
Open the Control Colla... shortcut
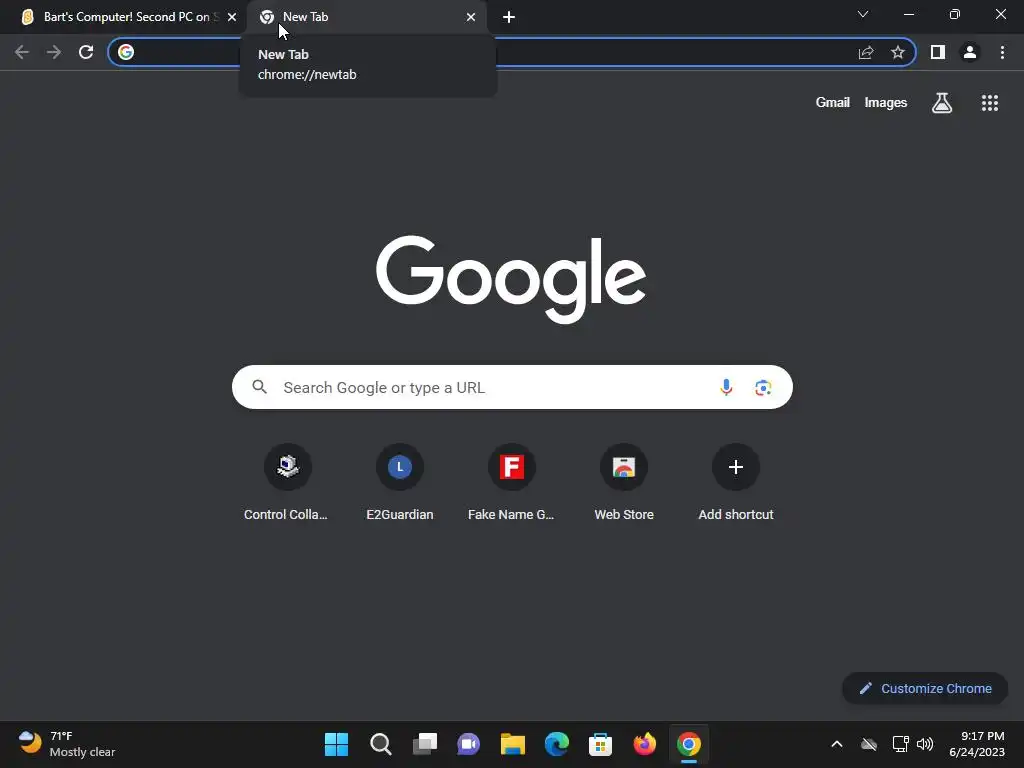287,483
